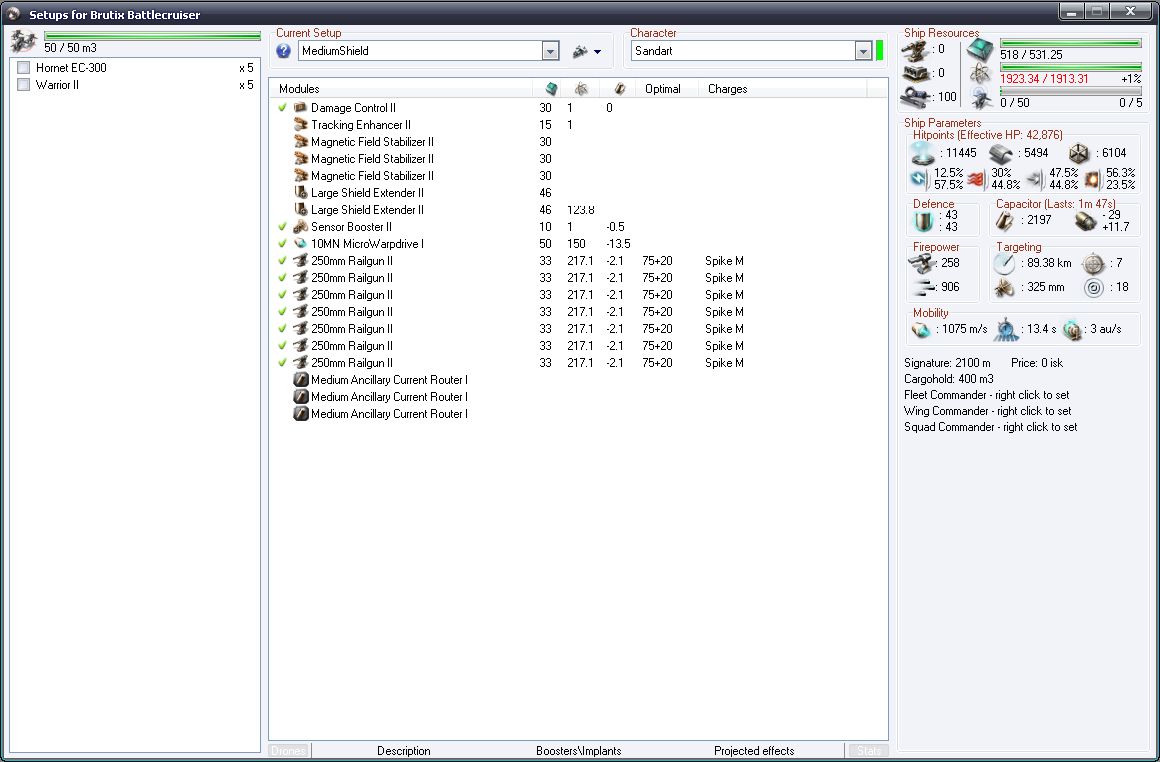Click the Optimal column header
This screenshot has height=762, width=1160.
click(x=663, y=89)
